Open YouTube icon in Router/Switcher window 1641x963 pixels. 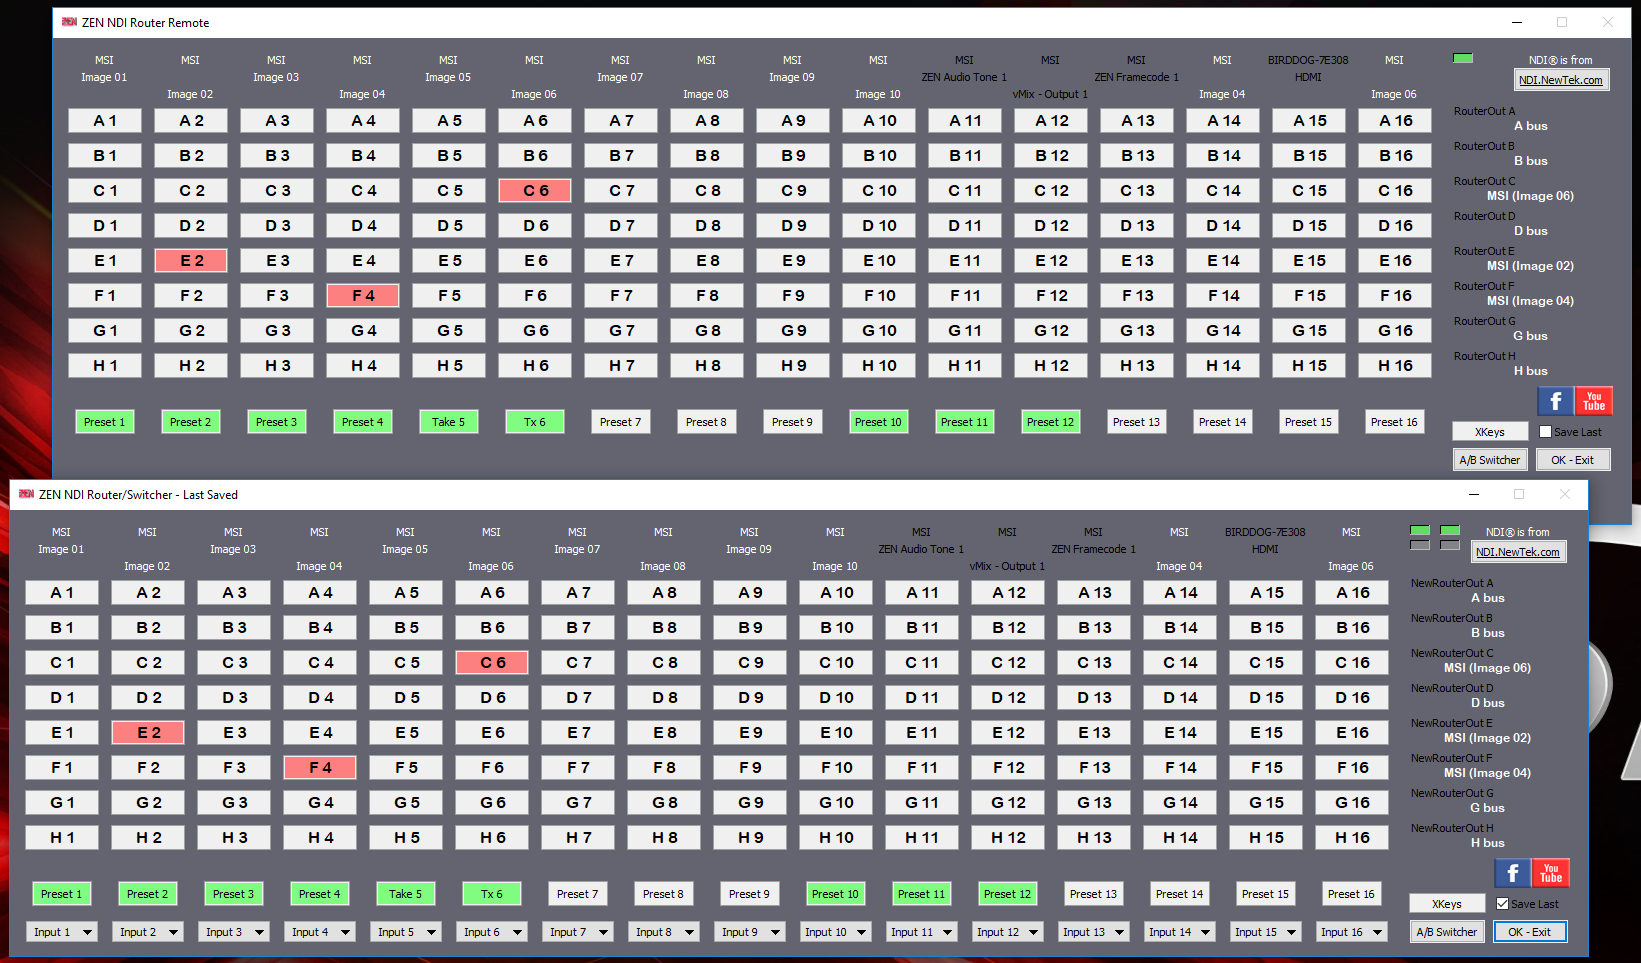[1551, 873]
